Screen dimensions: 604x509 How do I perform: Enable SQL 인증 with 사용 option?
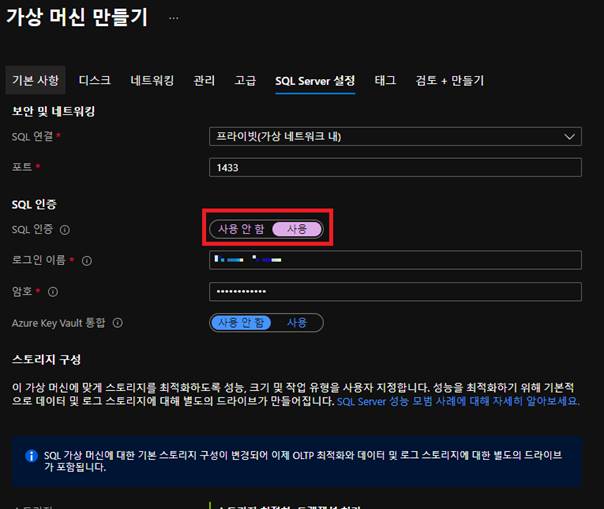coord(297,229)
